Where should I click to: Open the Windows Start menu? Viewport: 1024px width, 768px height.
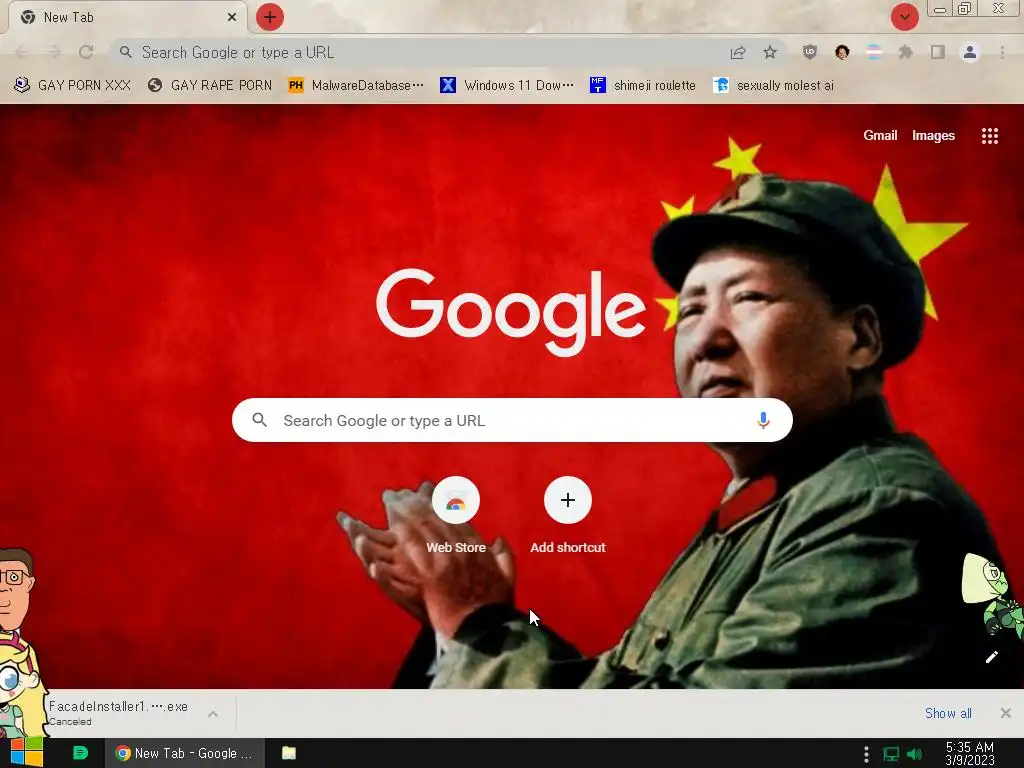pos(26,753)
